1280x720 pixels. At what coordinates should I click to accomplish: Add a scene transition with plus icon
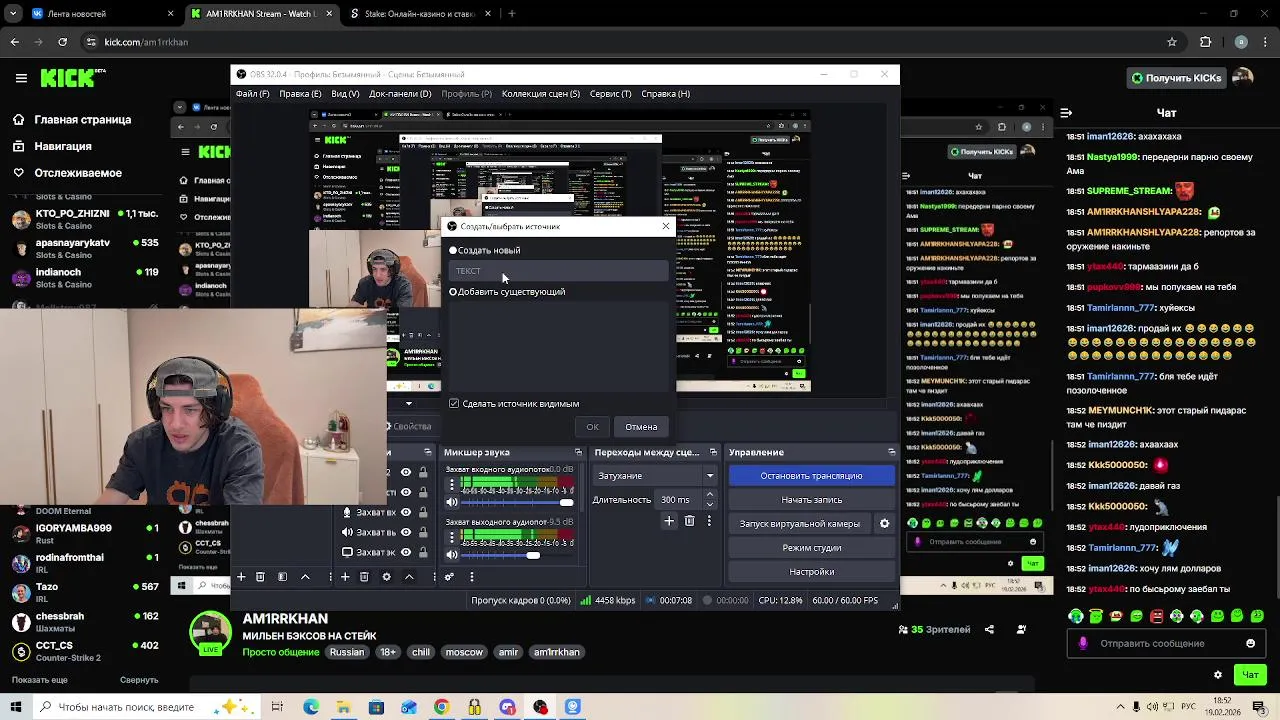pos(669,521)
